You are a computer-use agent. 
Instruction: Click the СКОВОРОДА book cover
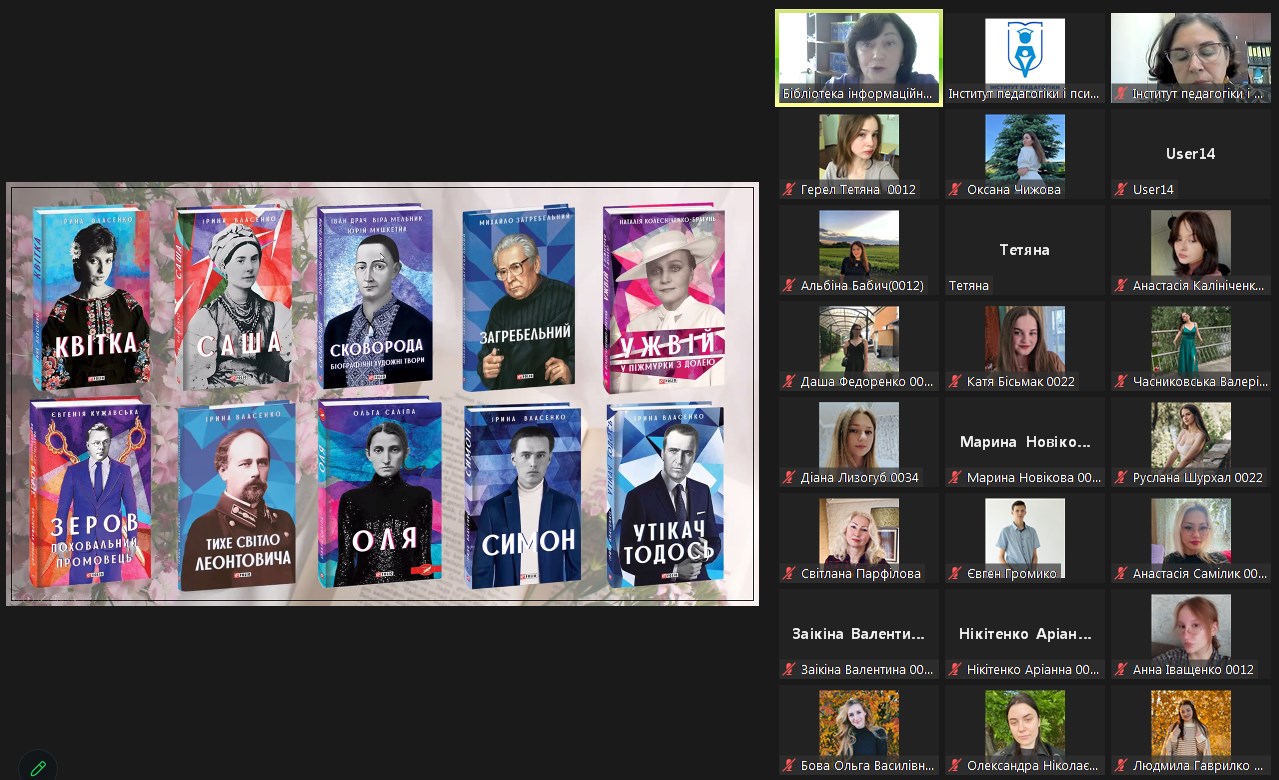pyautogui.click(x=375, y=297)
